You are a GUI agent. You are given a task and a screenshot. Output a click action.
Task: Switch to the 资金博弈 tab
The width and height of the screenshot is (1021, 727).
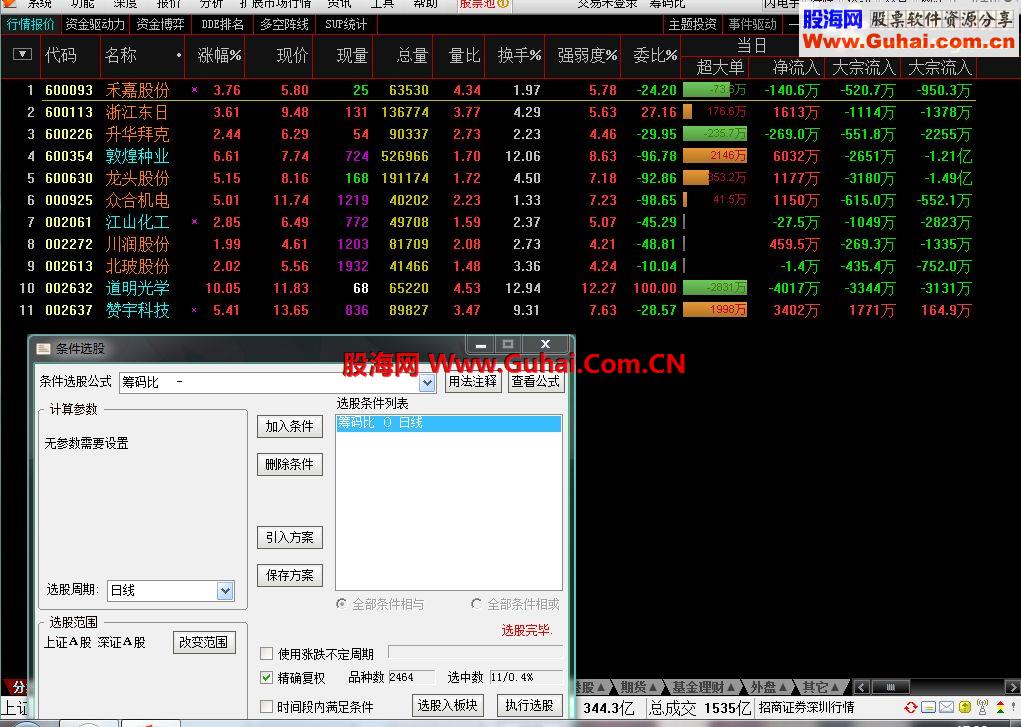pos(160,24)
